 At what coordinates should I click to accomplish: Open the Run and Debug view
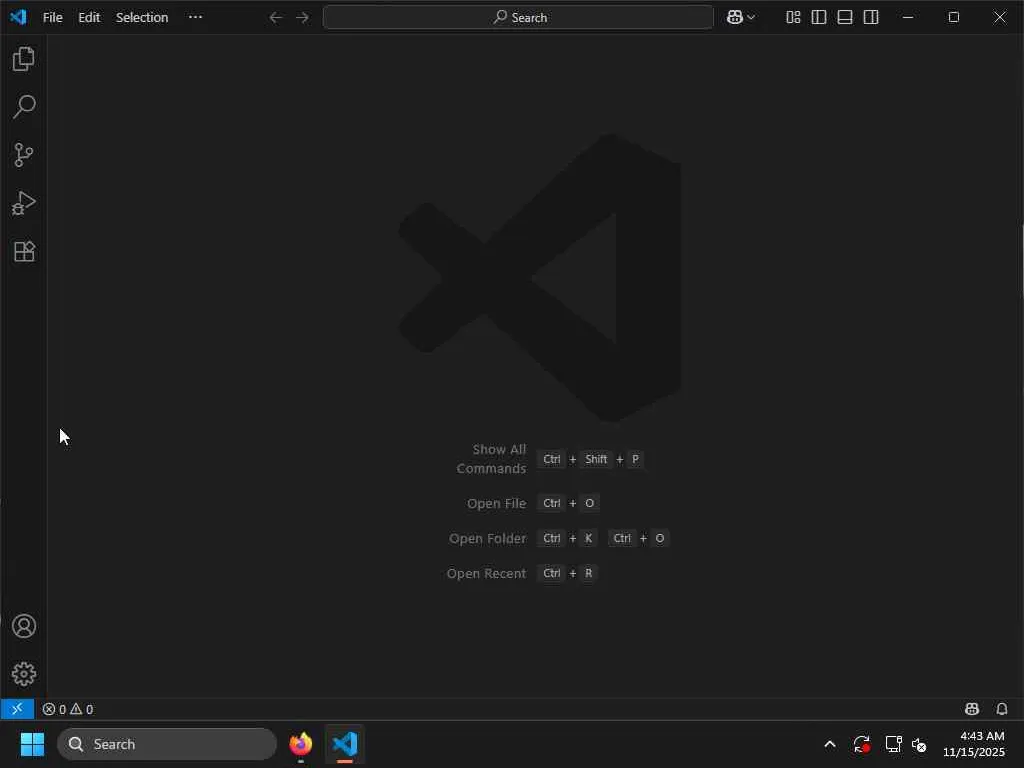tap(24, 203)
